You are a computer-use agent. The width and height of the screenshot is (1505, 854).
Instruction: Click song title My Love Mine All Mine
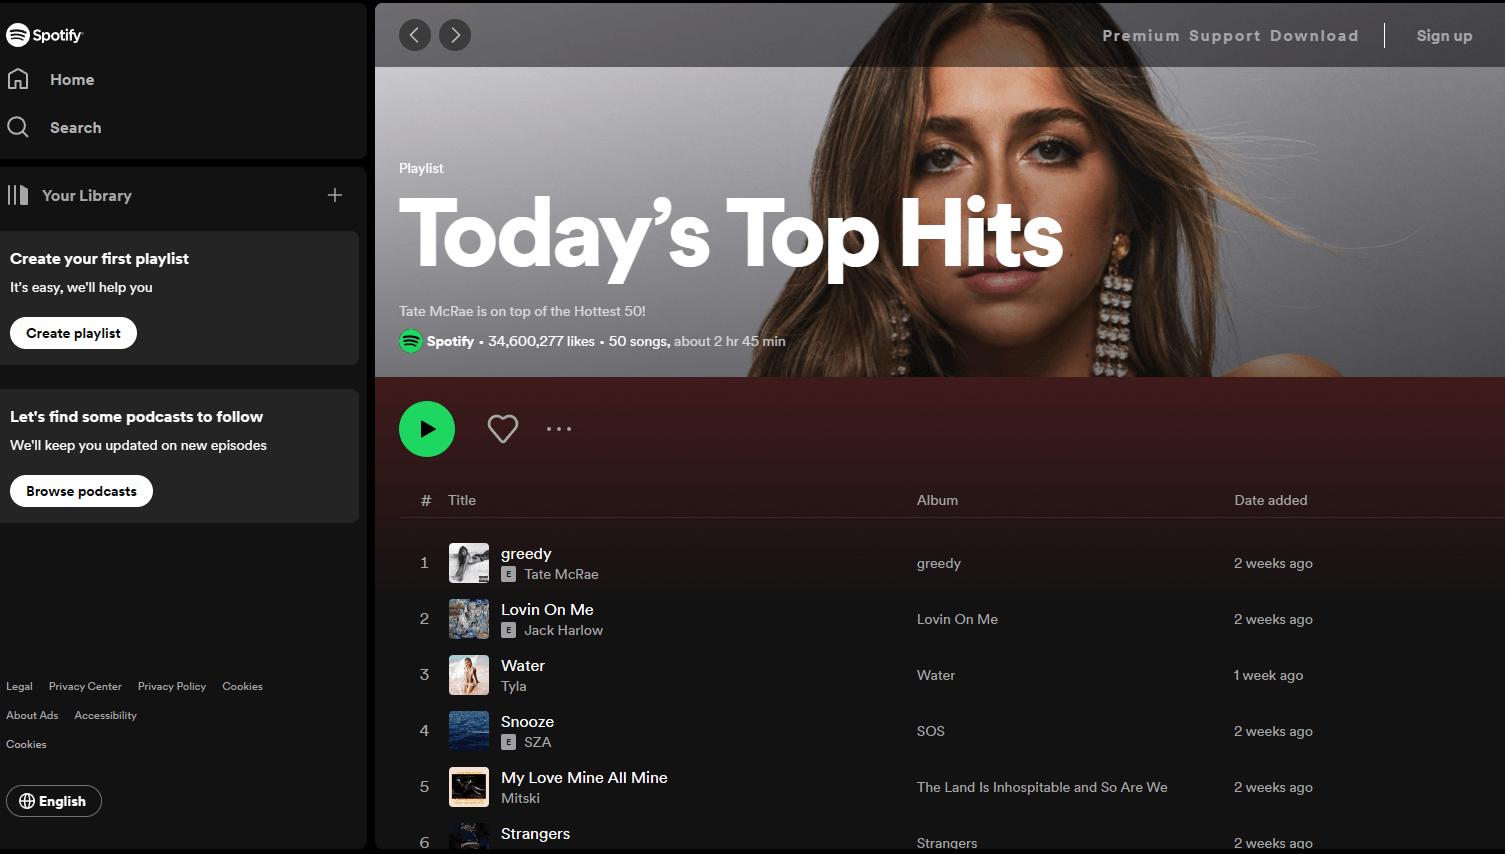click(x=584, y=777)
